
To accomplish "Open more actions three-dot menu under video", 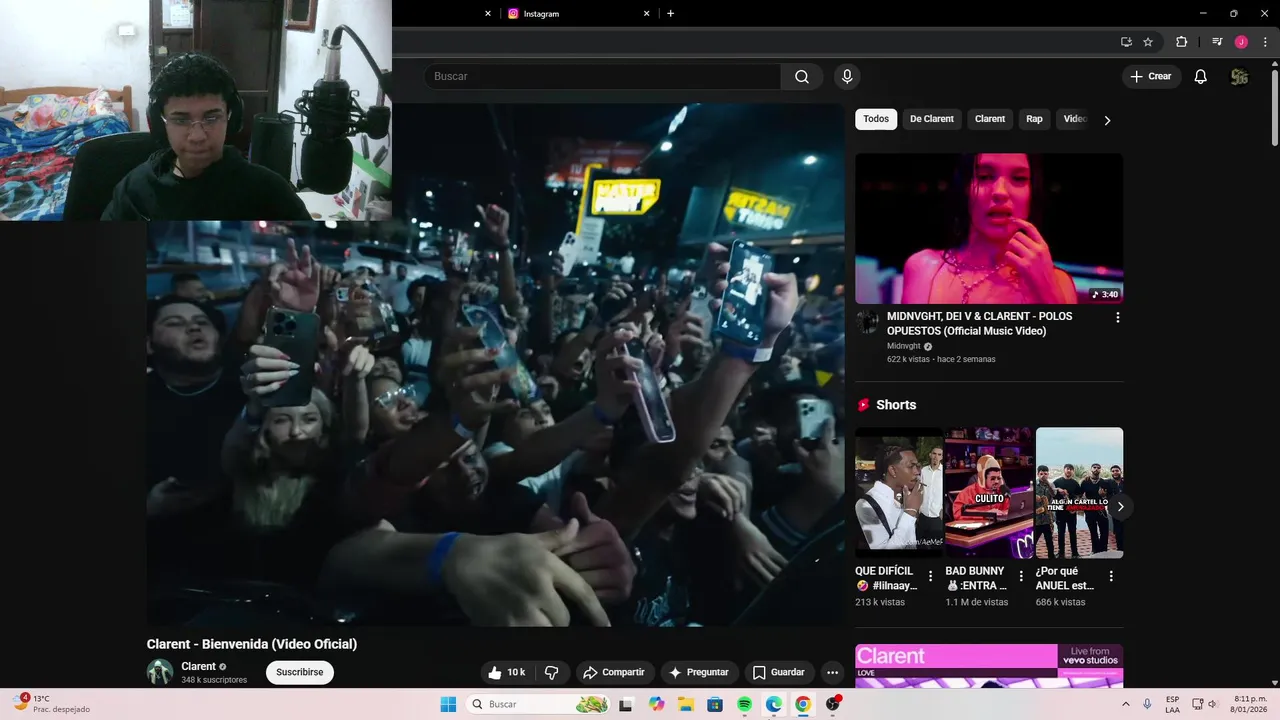I will pyautogui.click(x=832, y=673).
